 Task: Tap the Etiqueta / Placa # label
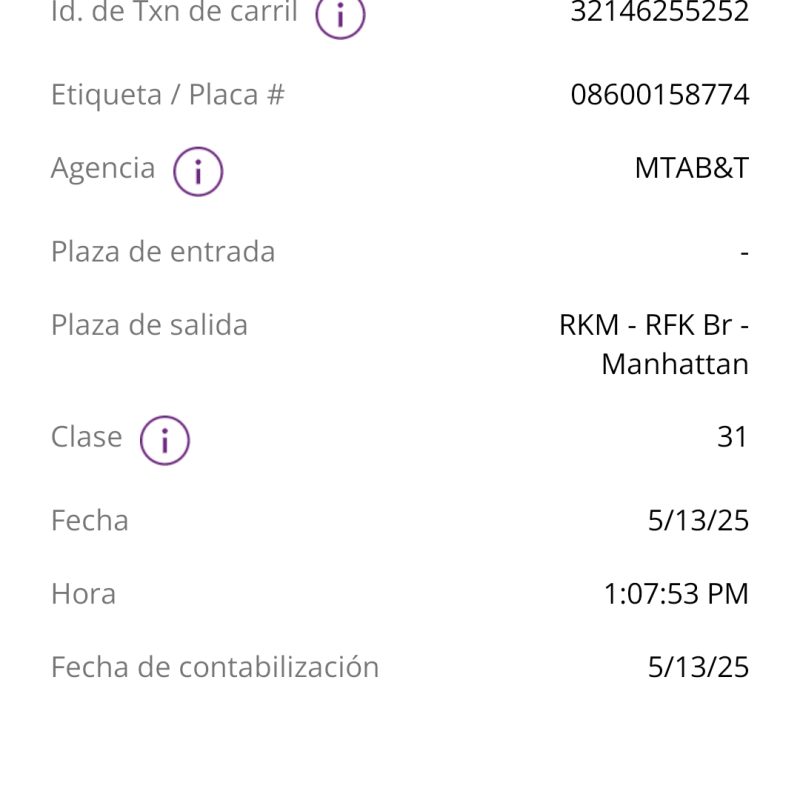[x=168, y=95]
